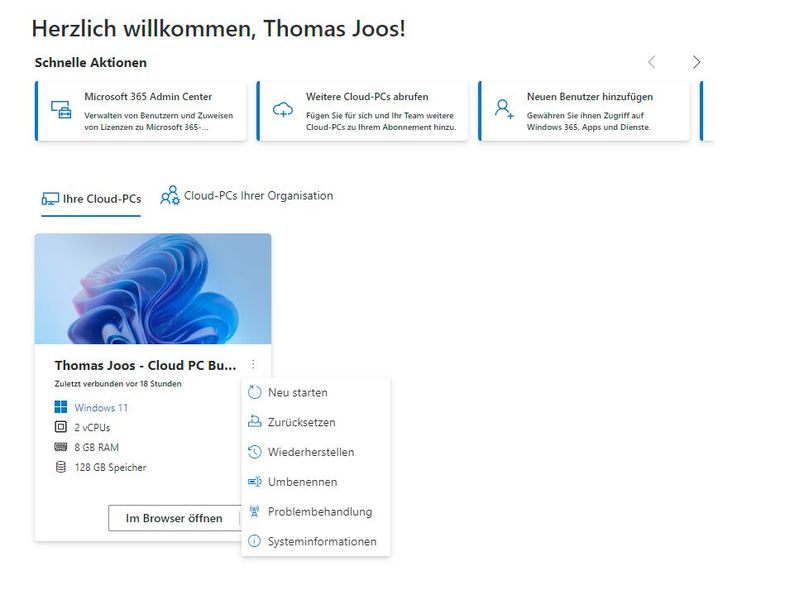785x600 pixels.
Task: Click the RAM memory icon
Action: [61, 447]
